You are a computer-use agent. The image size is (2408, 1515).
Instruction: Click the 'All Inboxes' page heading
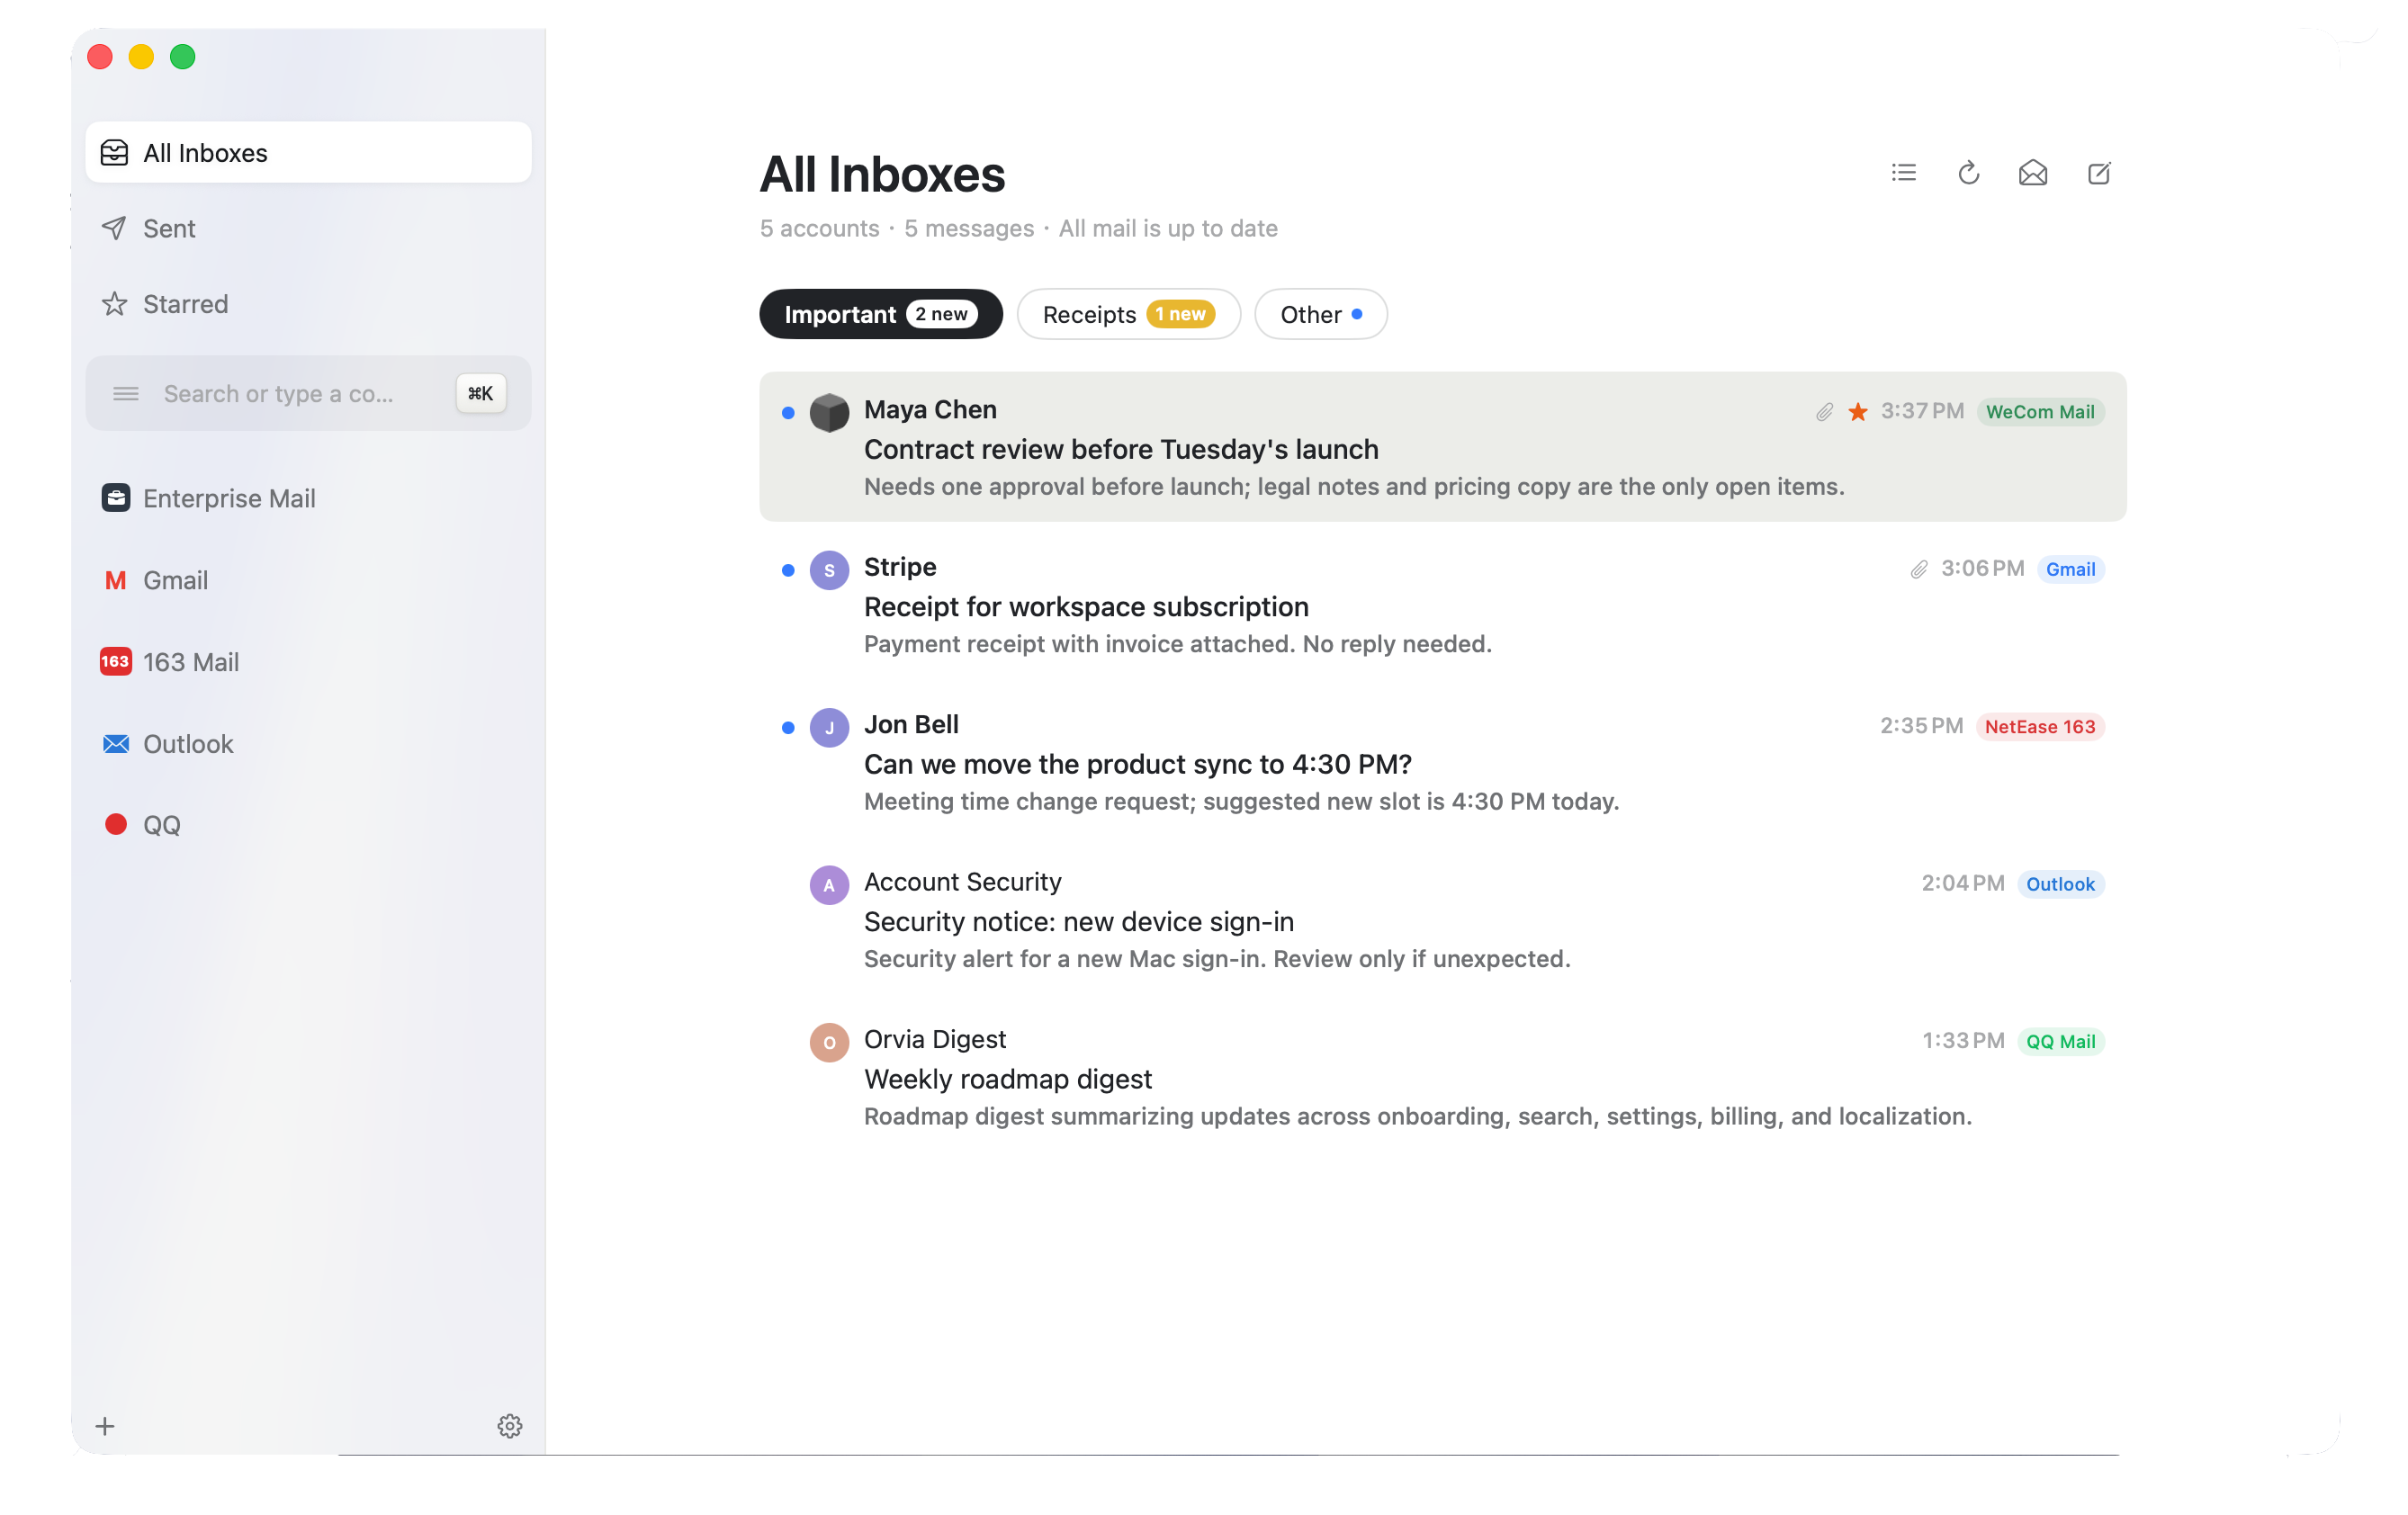point(882,175)
